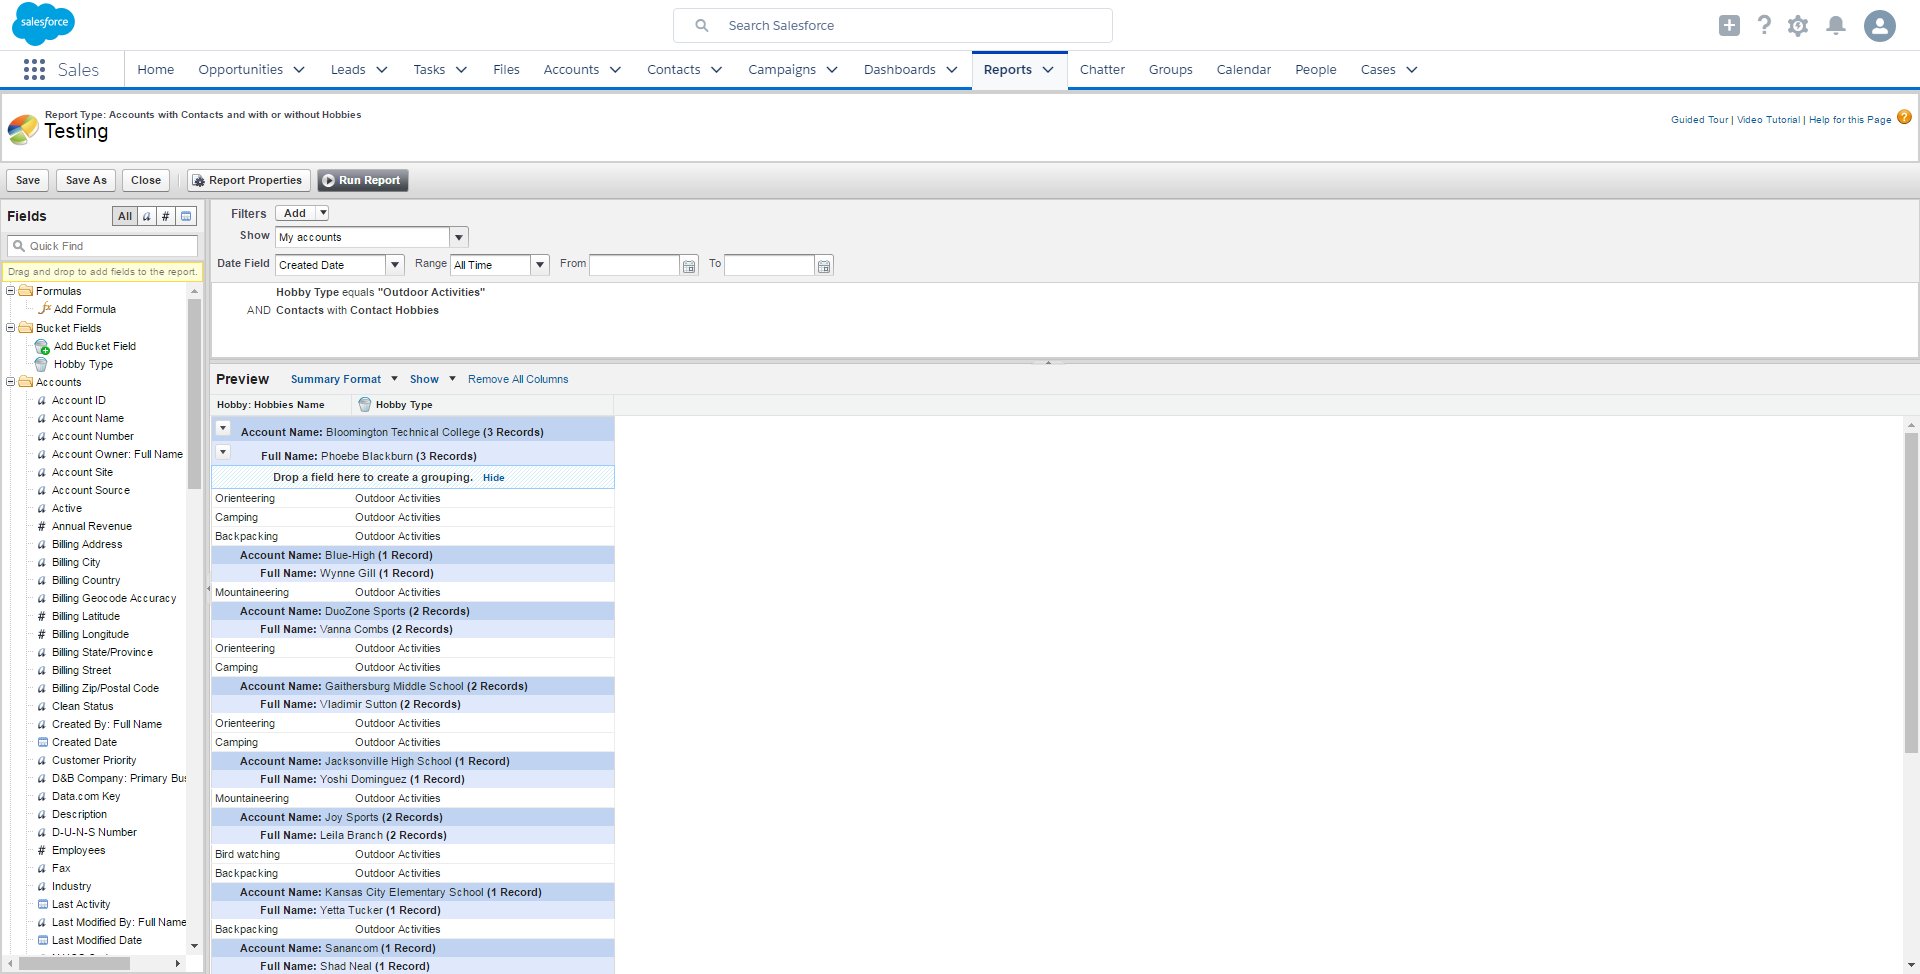Image resolution: width=1920 pixels, height=974 pixels.
Task: Open the Setup gear icon
Action: (x=1797, y=26)
